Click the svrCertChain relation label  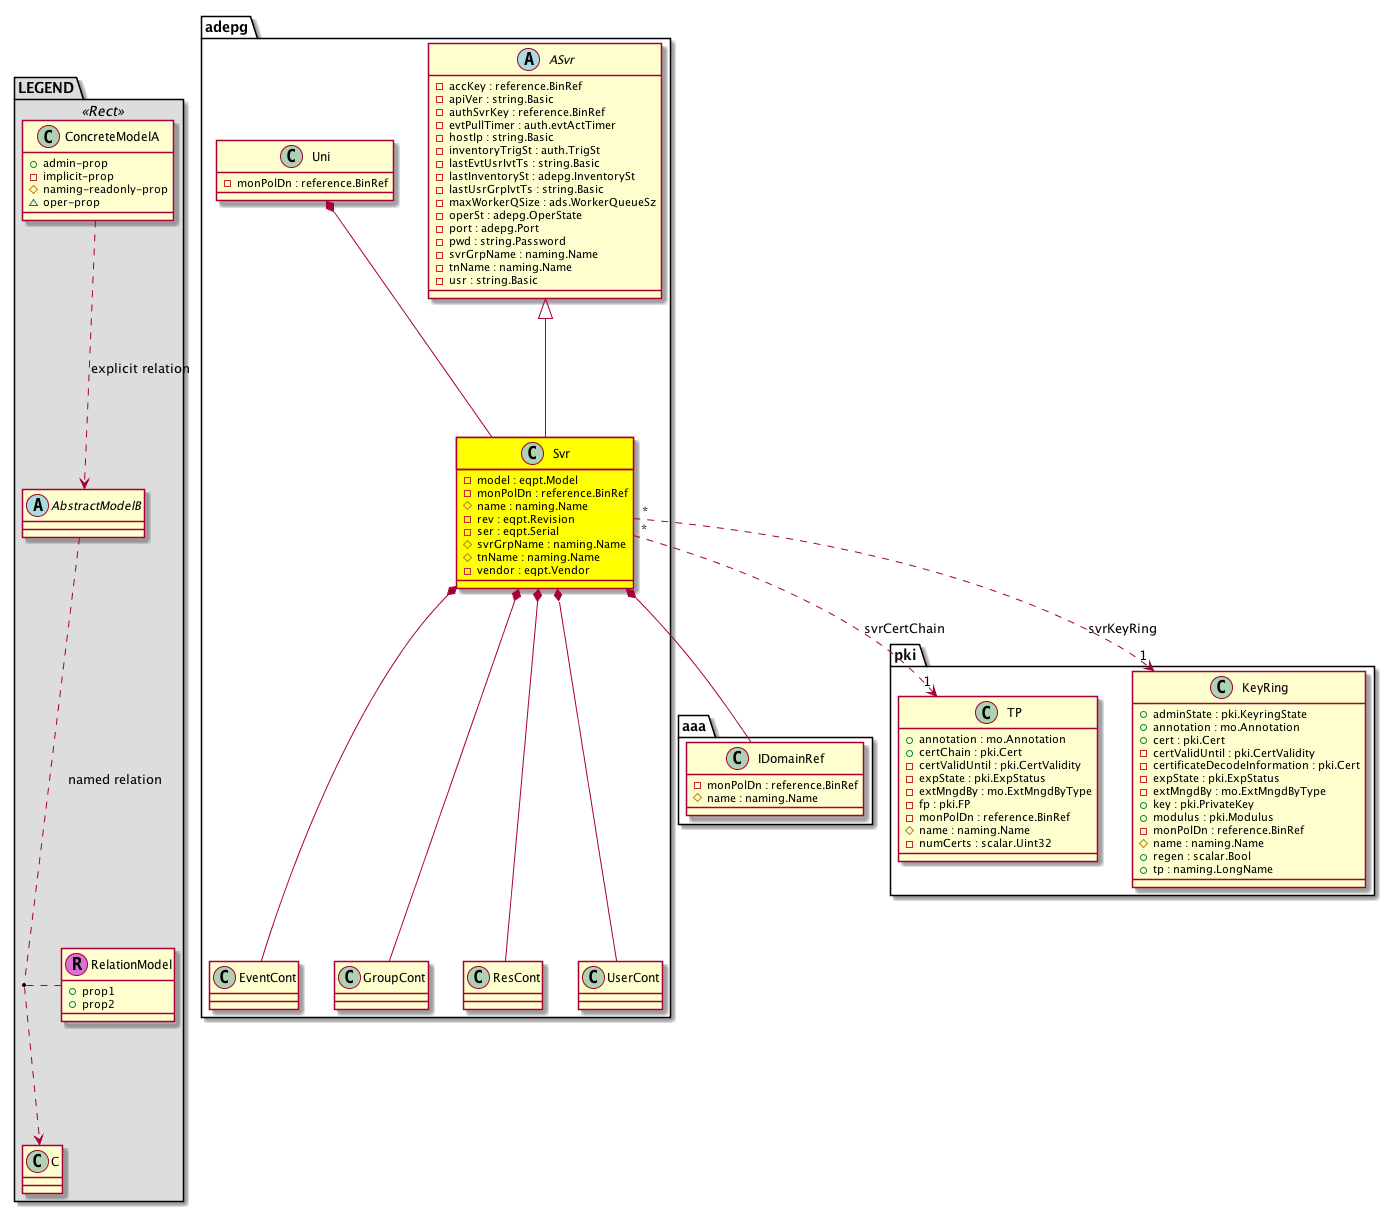904,629
